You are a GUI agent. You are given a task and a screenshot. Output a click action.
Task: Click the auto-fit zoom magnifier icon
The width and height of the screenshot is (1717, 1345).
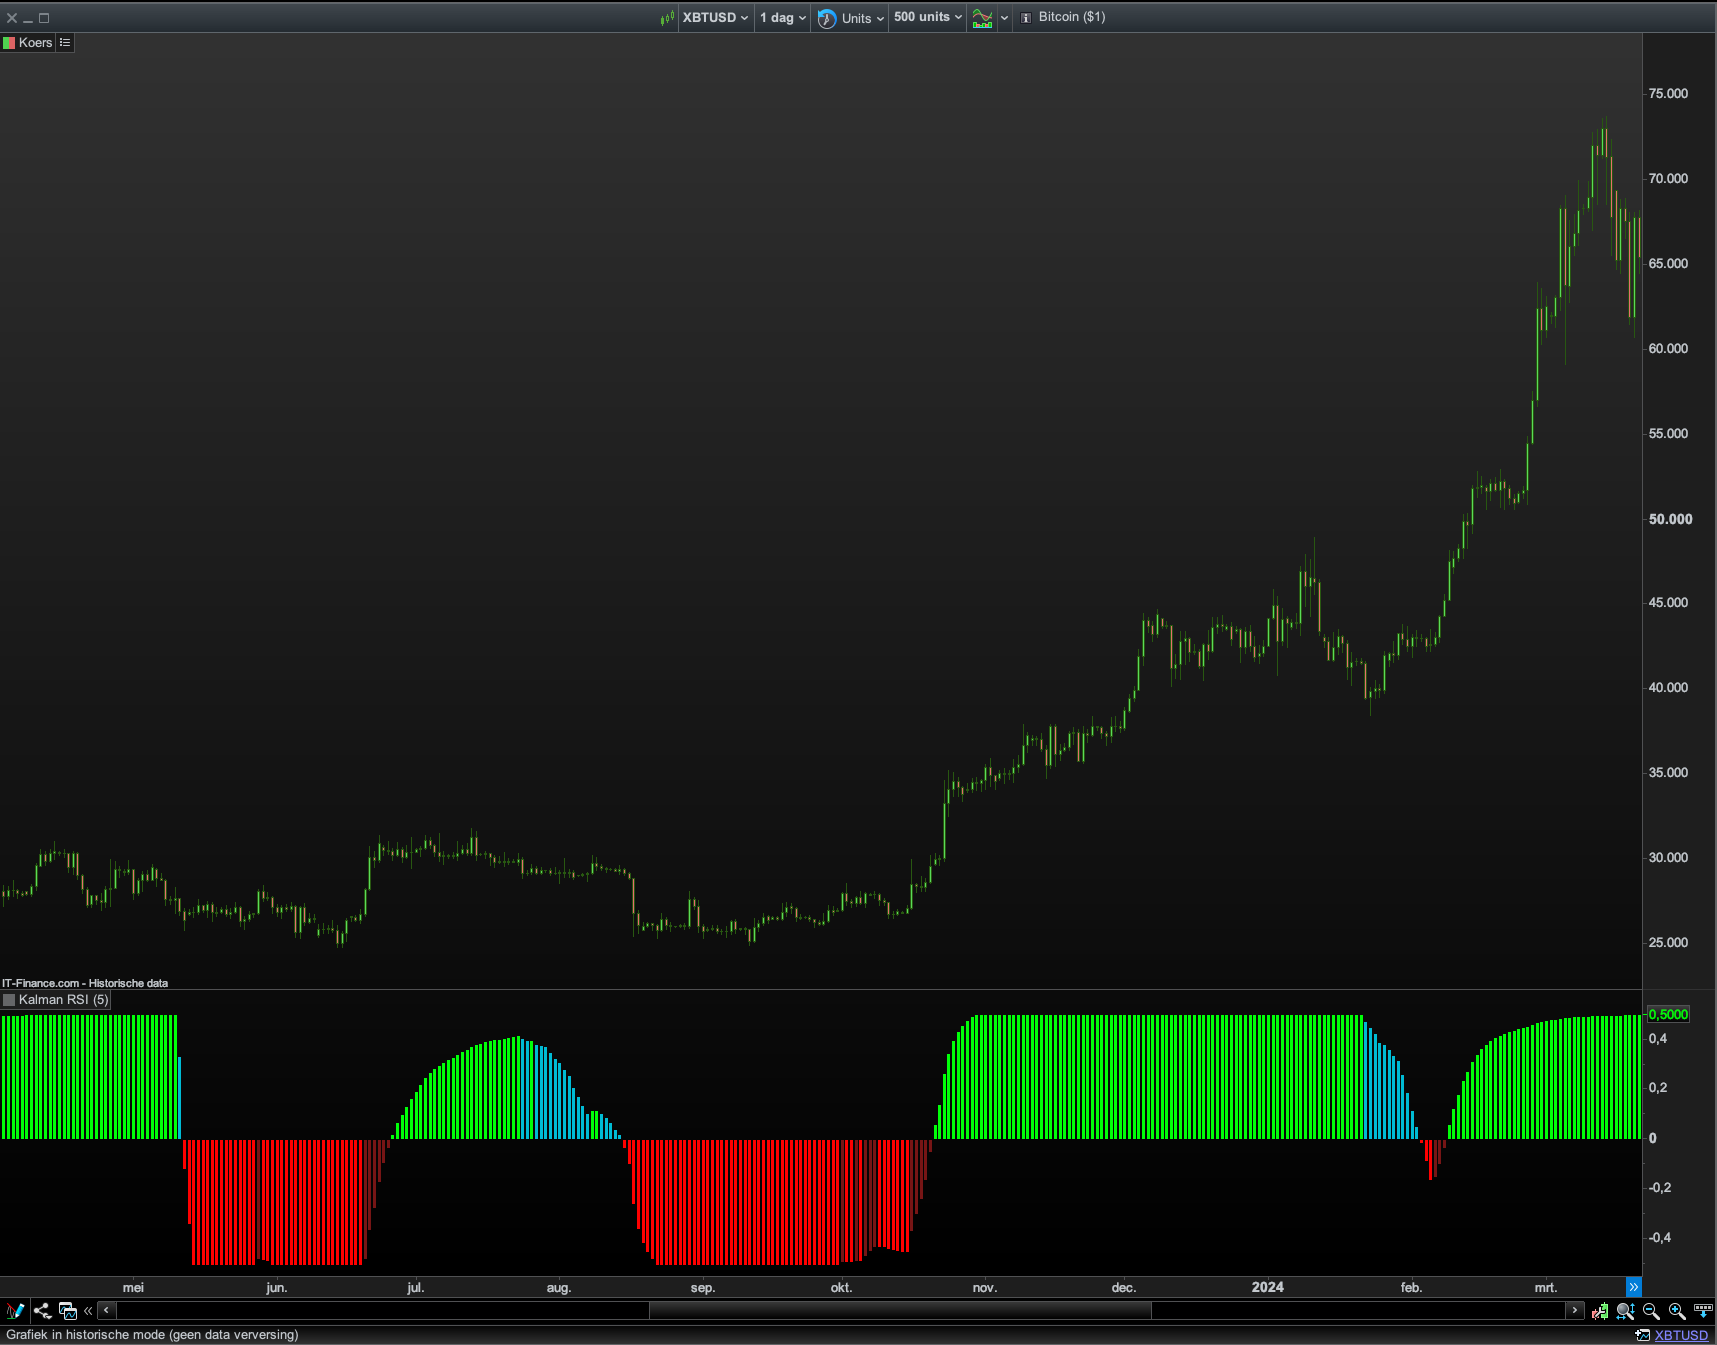(x=1626, y=1311)
